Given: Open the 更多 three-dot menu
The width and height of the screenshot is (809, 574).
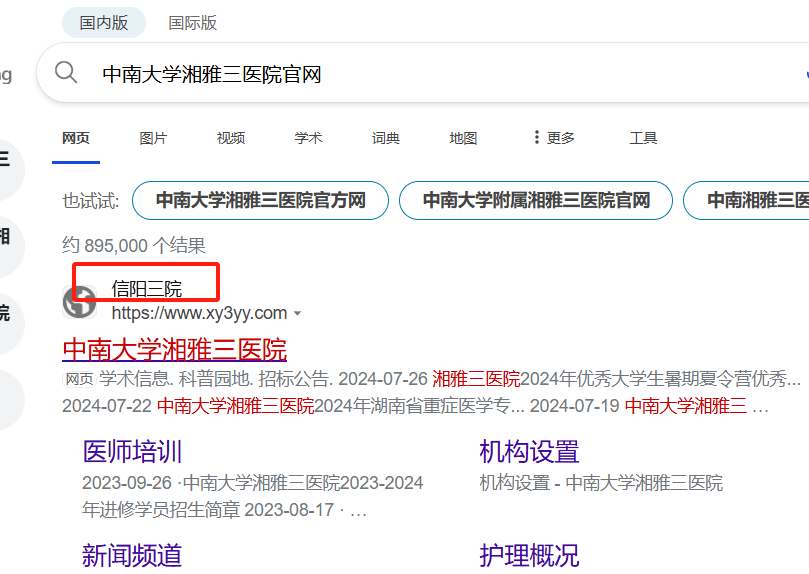Looking at the screenshot, I should click(x=554, y=138).
